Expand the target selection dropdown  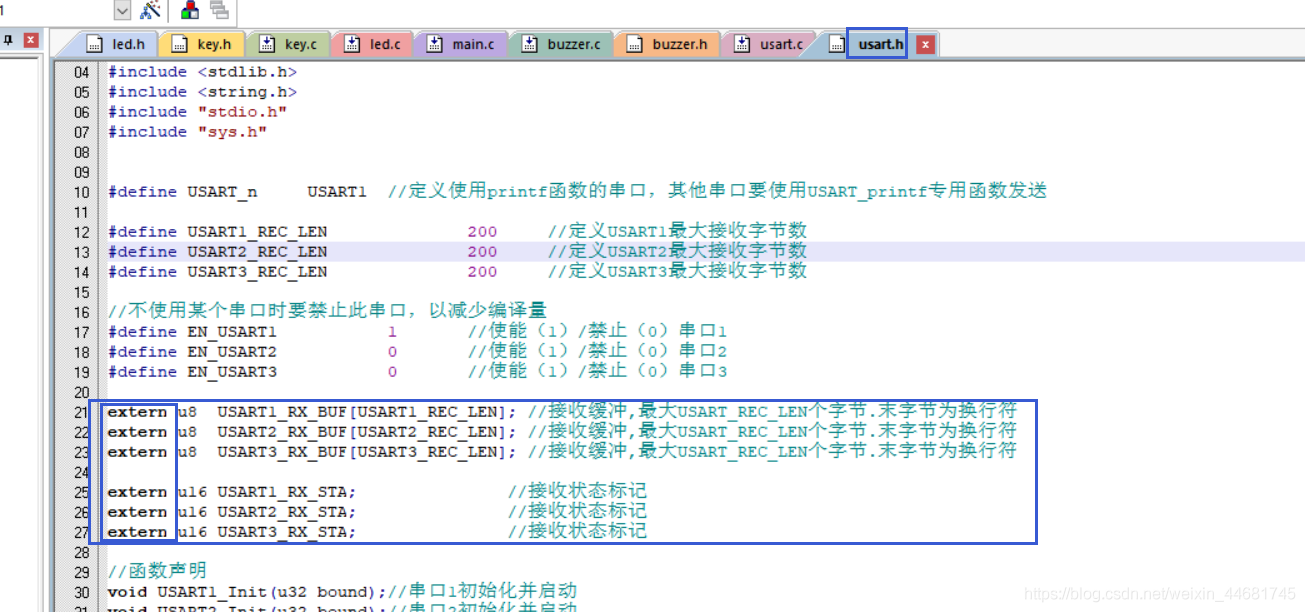coord(122,10)
